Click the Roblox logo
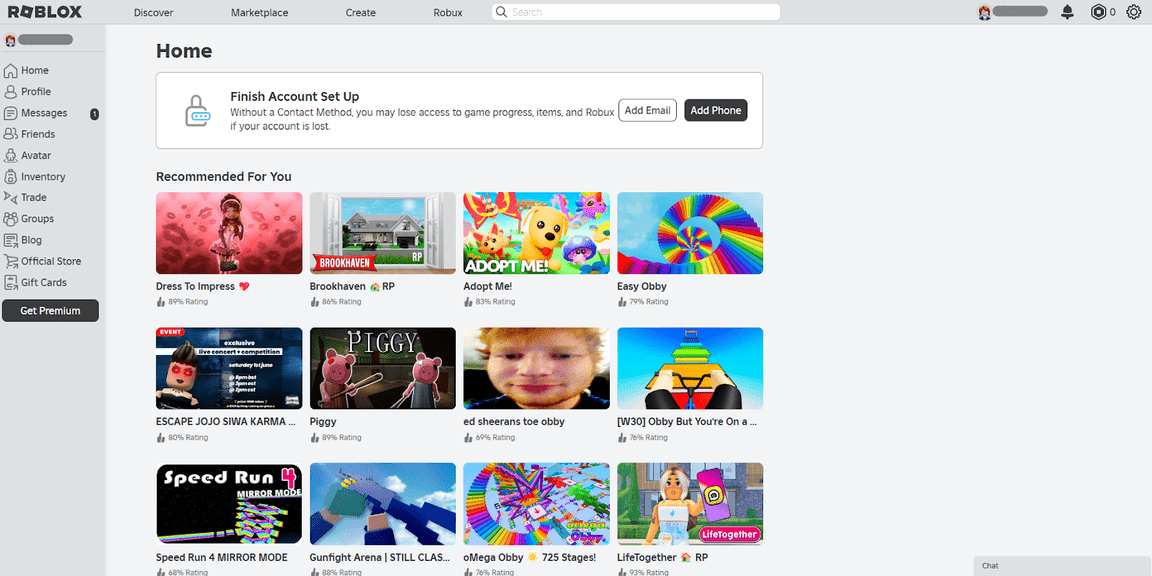1152x576 pixels. [45, 12]
